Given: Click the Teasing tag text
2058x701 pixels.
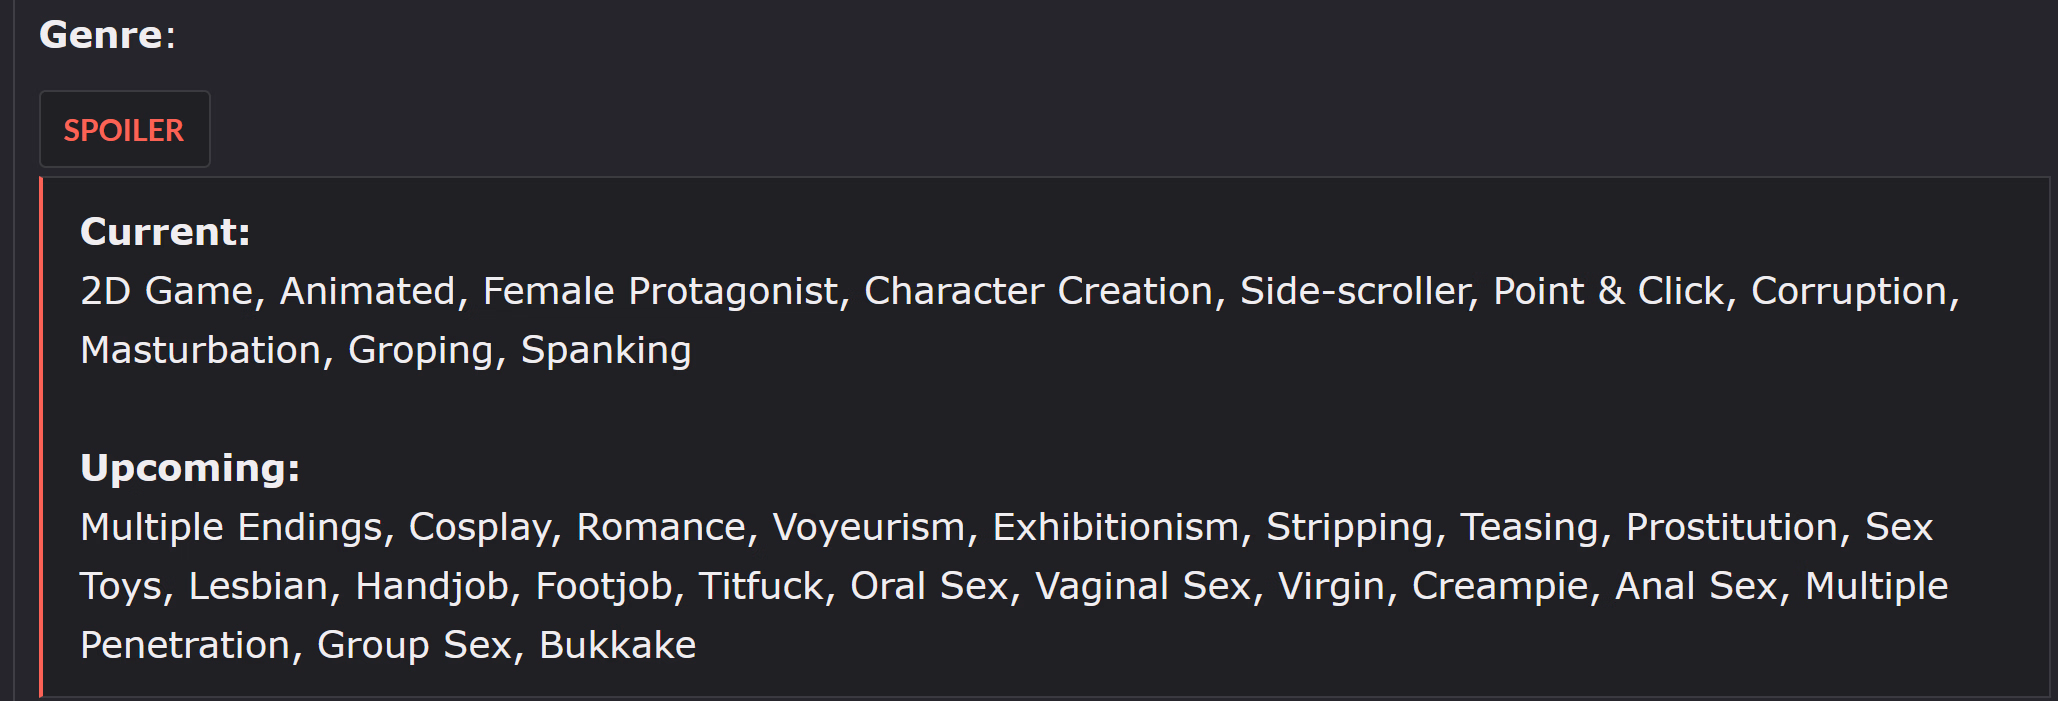Looking at the screenshot, I should coord(1528,527).
